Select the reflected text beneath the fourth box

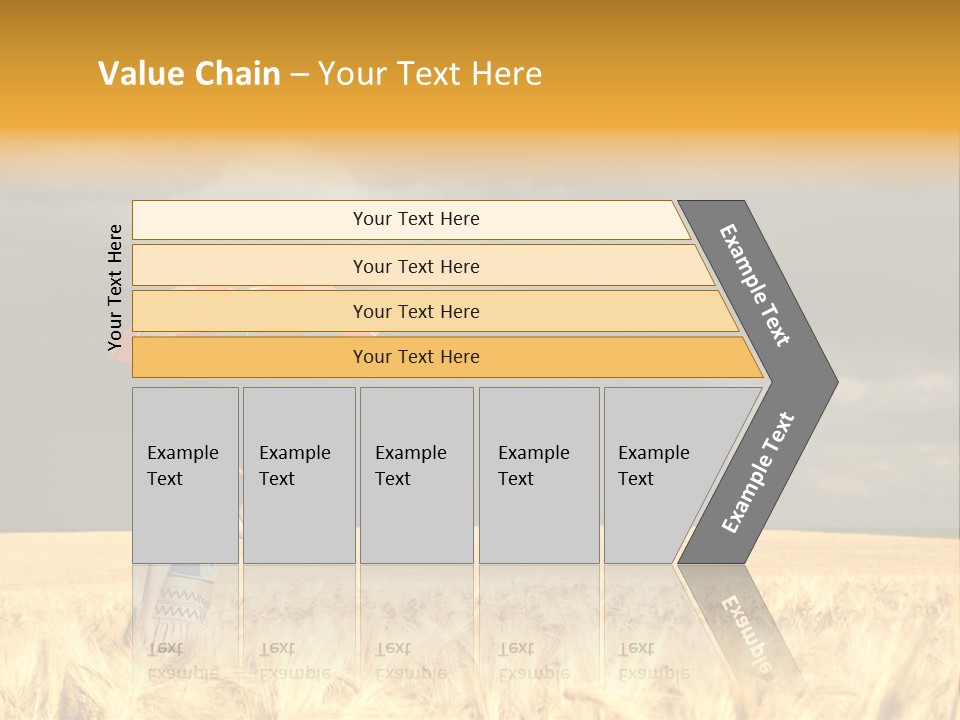tap(533, 660)
